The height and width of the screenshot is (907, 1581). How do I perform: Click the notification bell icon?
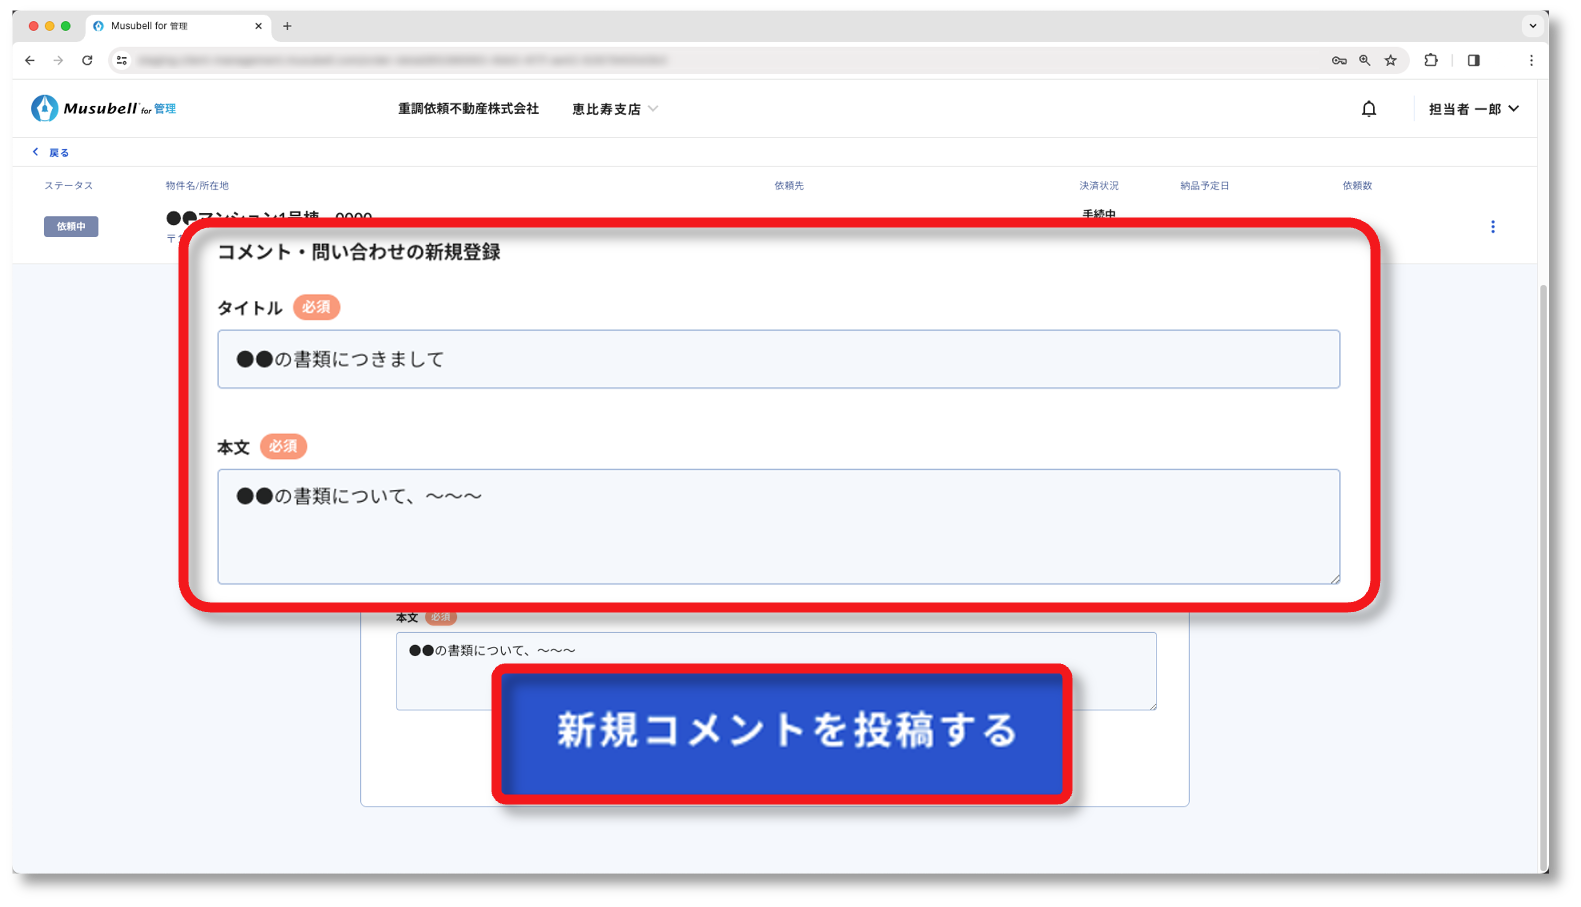[x=1369, y=109]
